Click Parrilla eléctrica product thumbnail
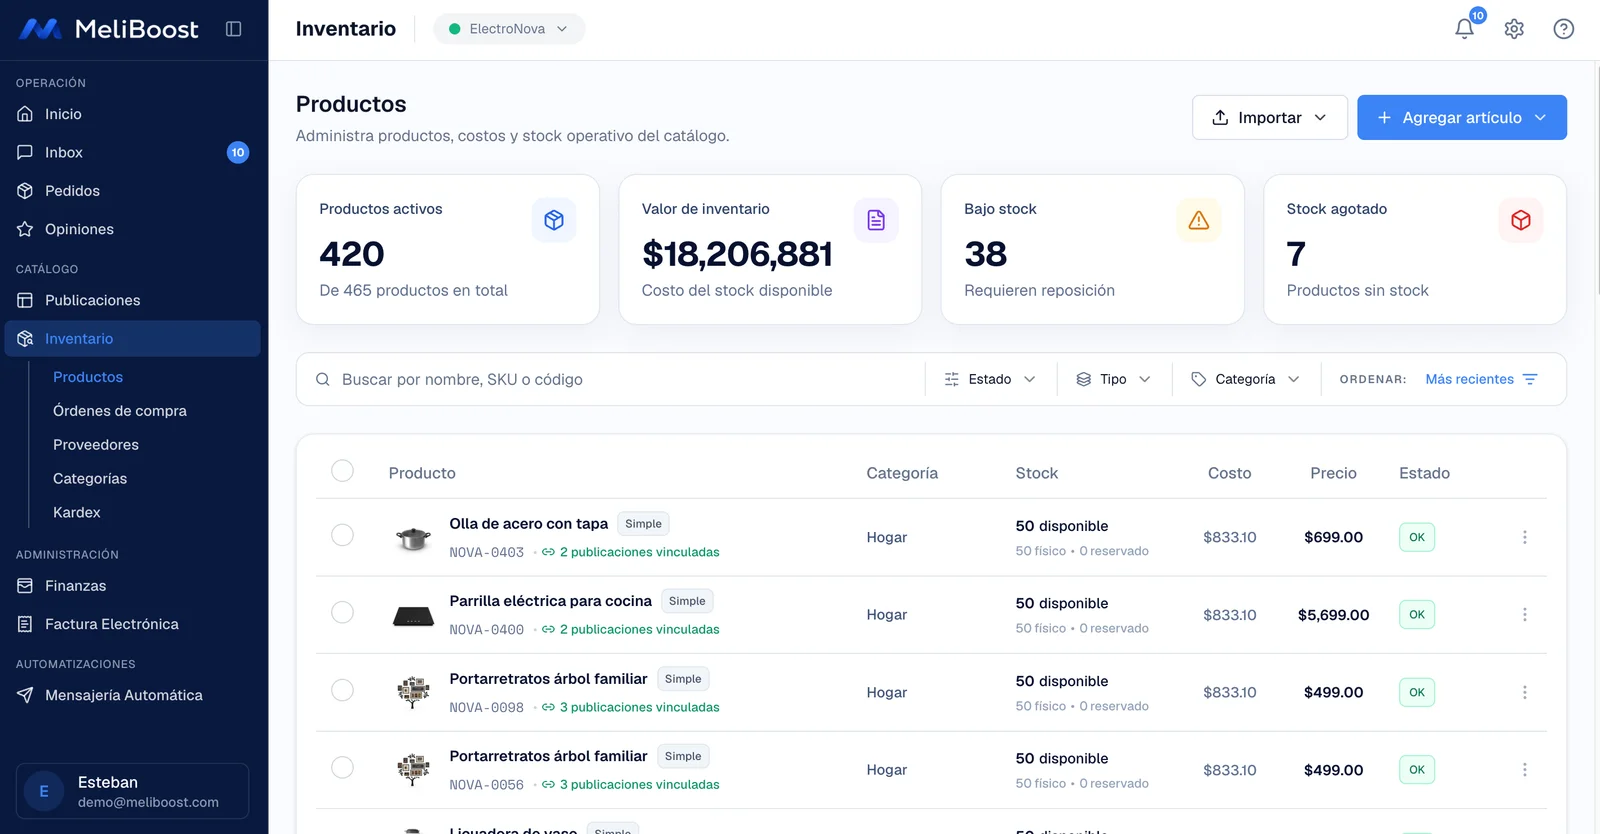This screenshot has height=834, width=1600. pos(413,616)
